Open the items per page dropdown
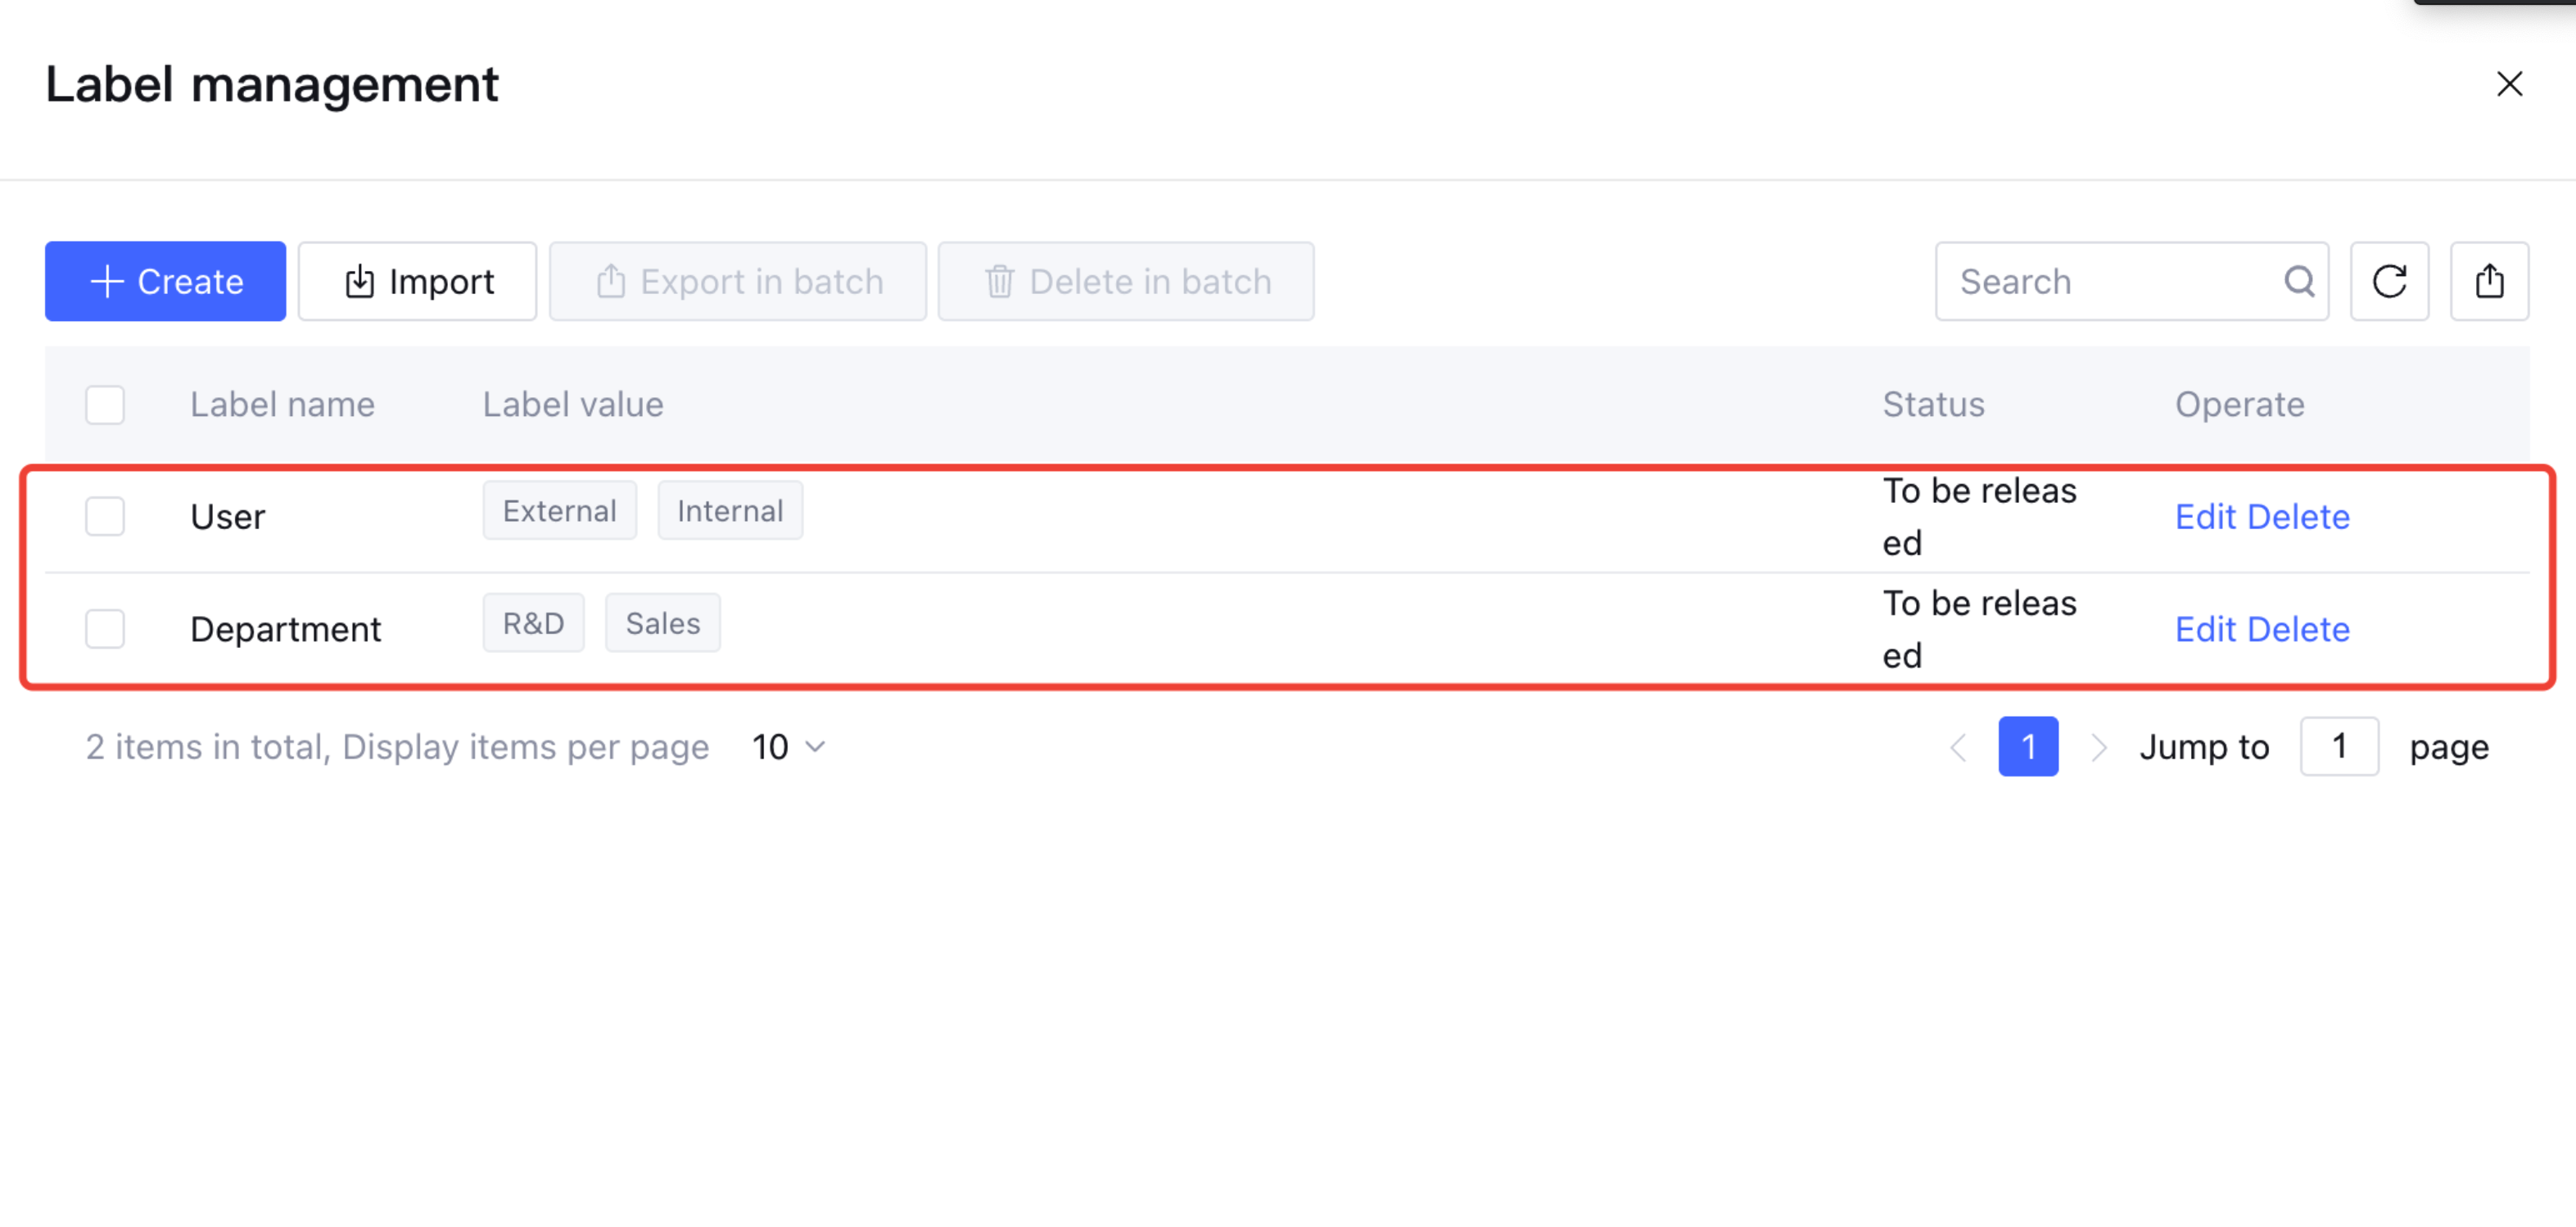Screen dimensions: 2576x1227 click(x=789, y=747)
